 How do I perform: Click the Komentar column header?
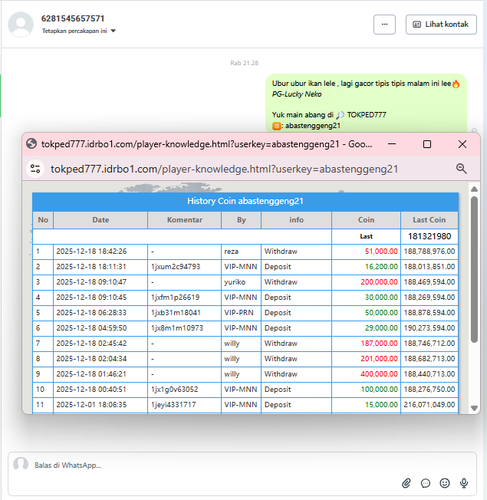coord(184,220)
